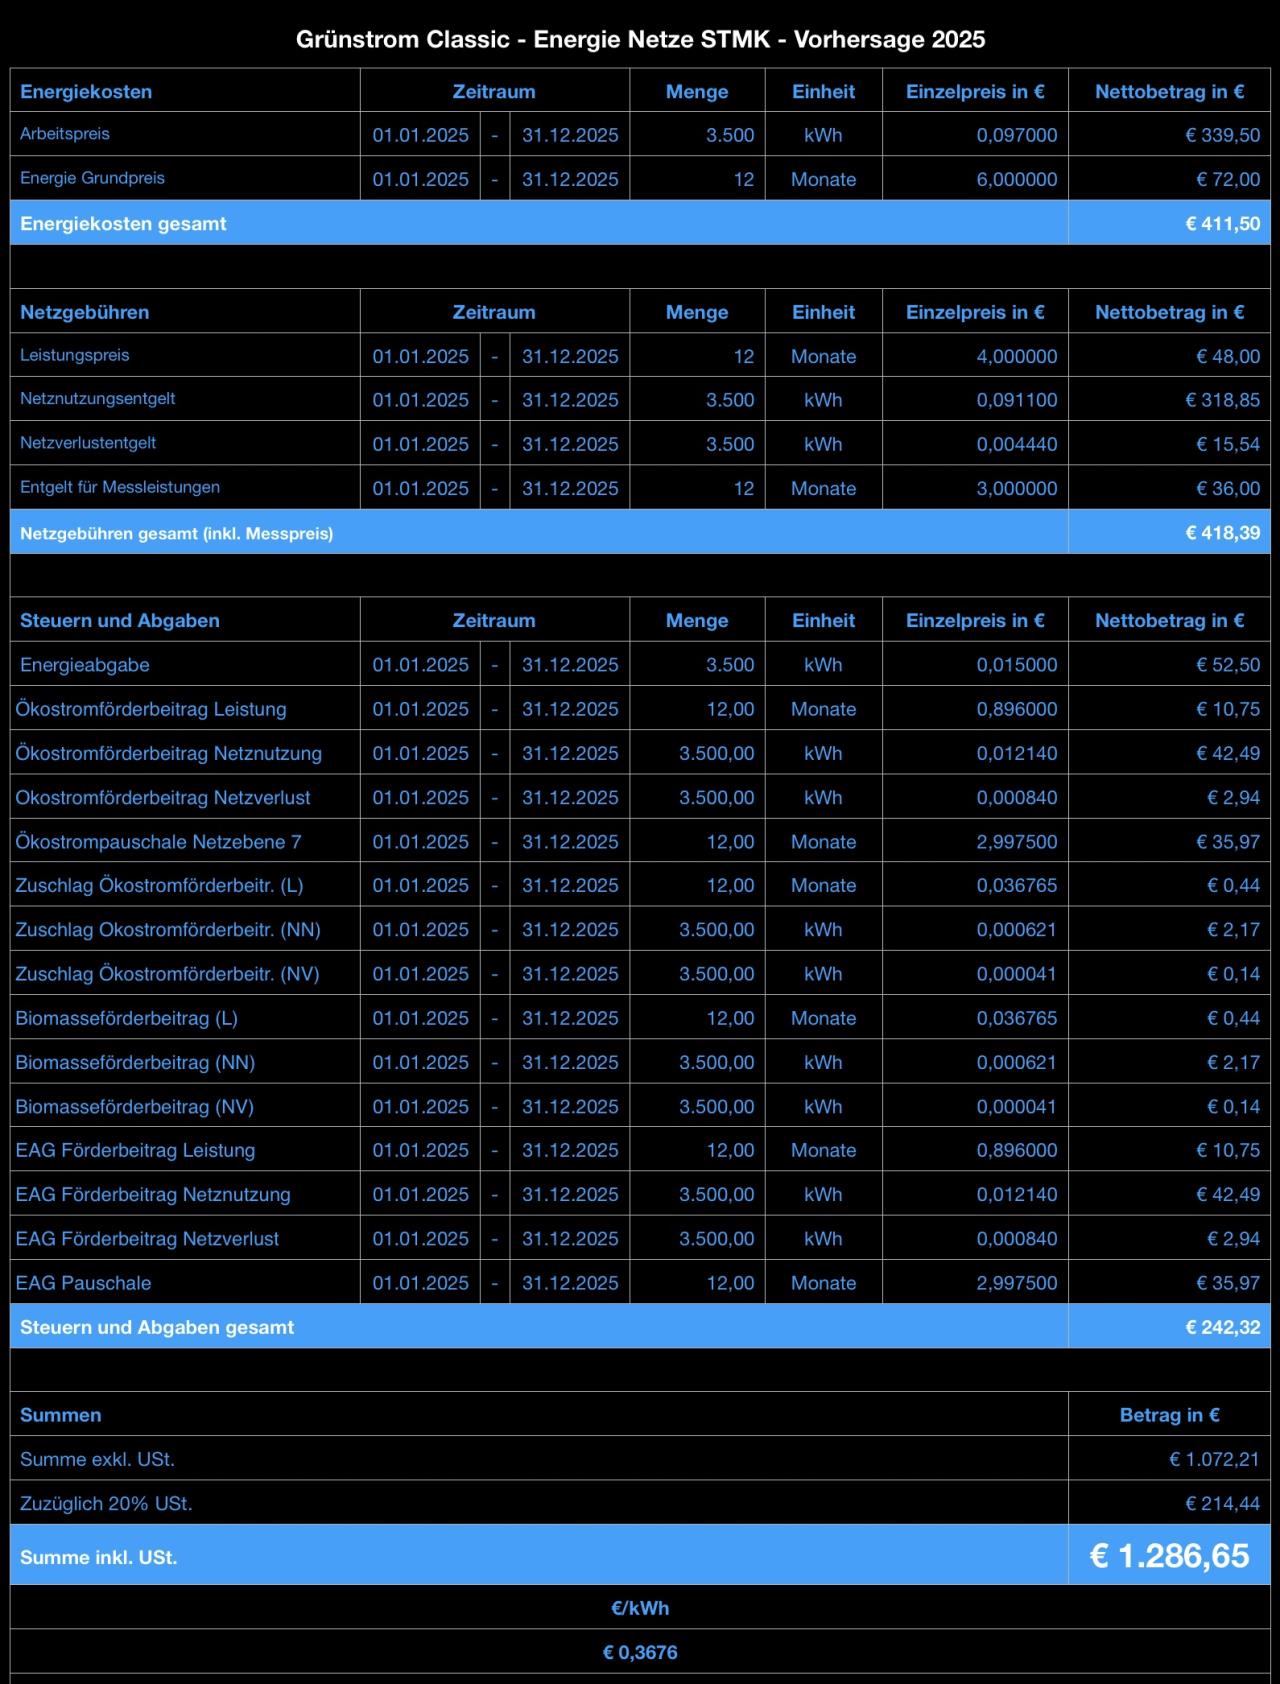Click the Steuern und Abgaben section header
The image size is (1280, 1684).
(x=120, y=620)
